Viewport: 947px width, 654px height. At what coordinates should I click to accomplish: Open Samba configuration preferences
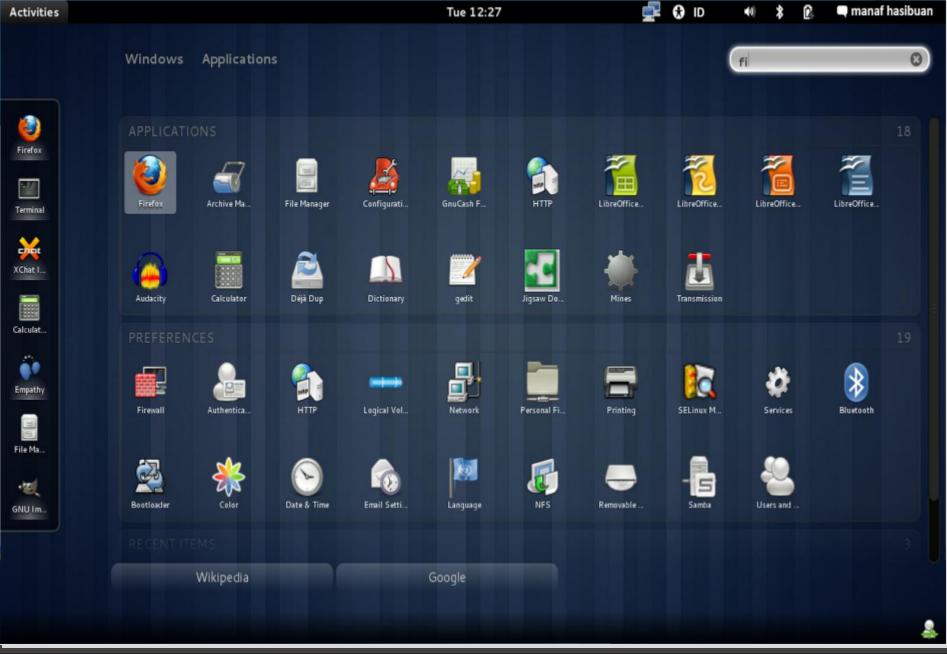698,481
